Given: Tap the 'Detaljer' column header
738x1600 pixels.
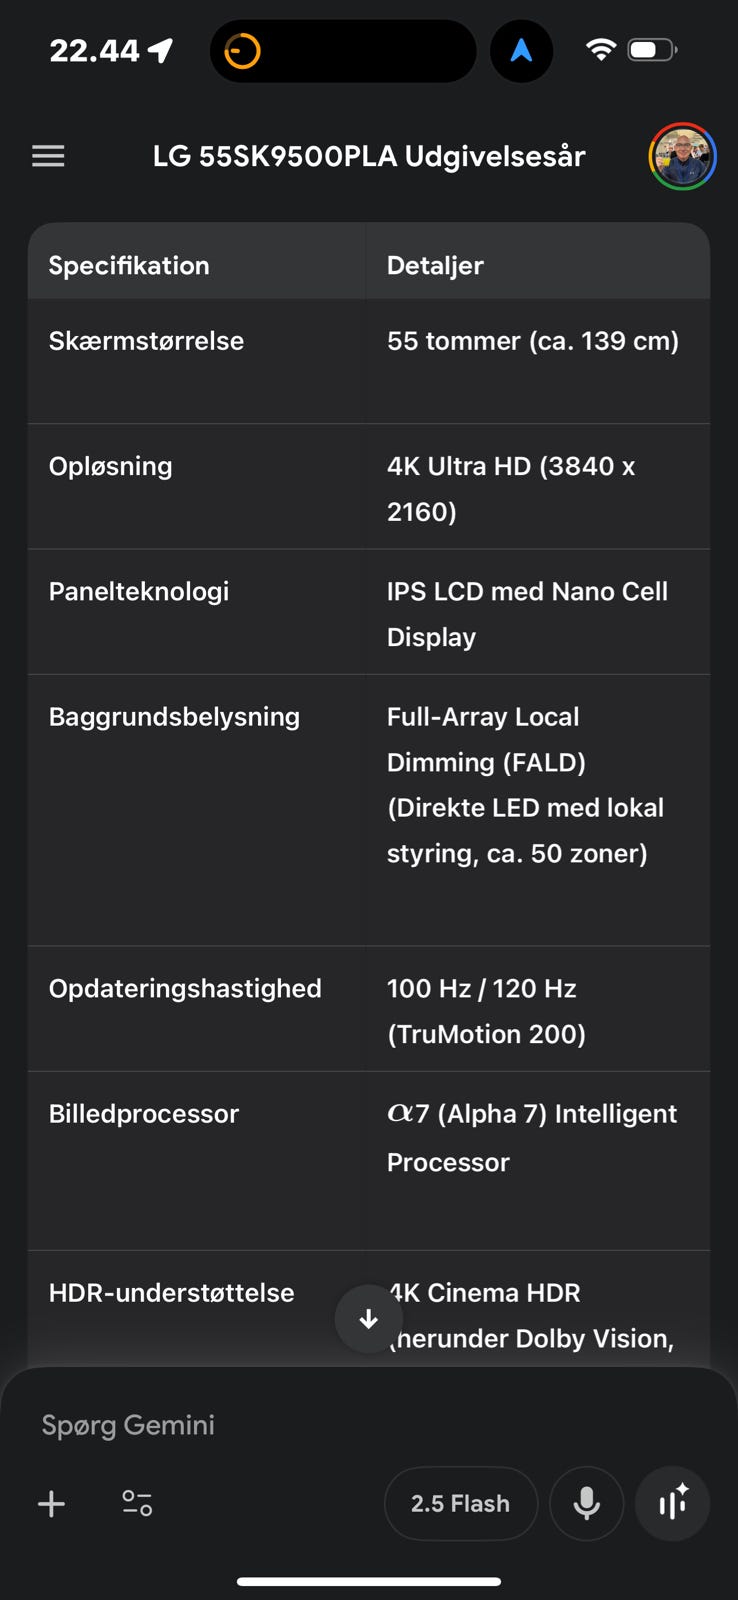Looking at the screenshot, I should click(435, 265).
